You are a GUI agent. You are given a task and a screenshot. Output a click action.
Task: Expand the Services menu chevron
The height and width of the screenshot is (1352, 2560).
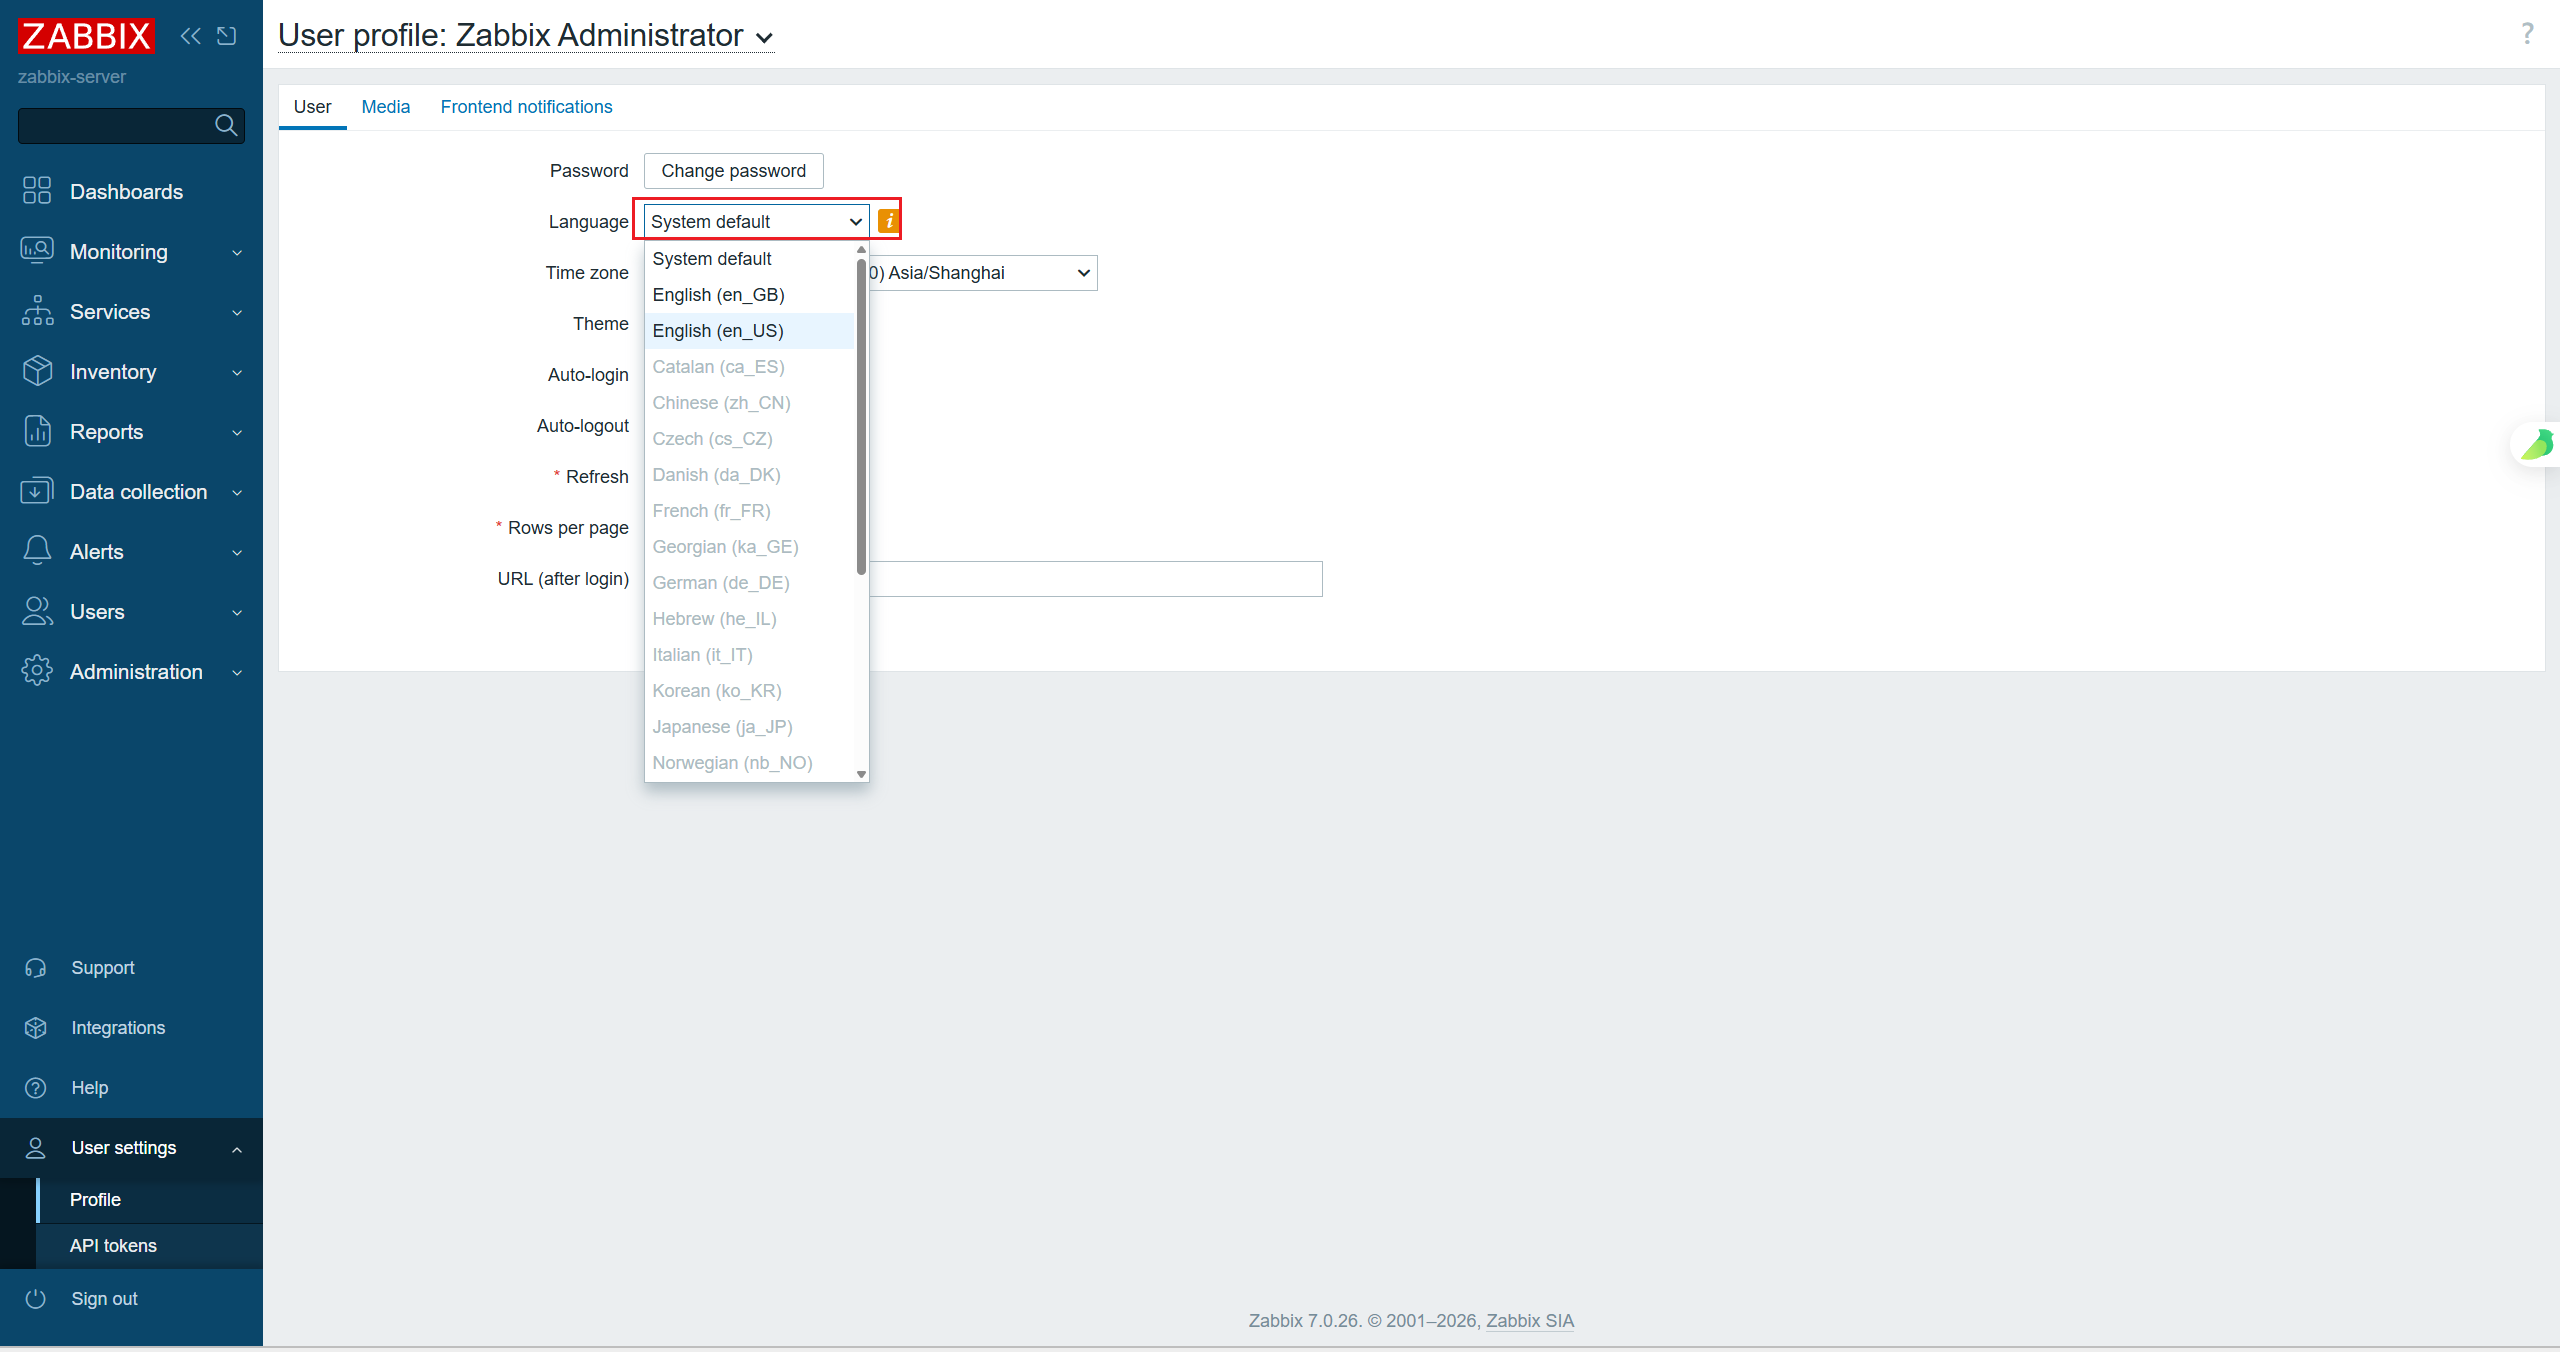click(x=237, y=312)
